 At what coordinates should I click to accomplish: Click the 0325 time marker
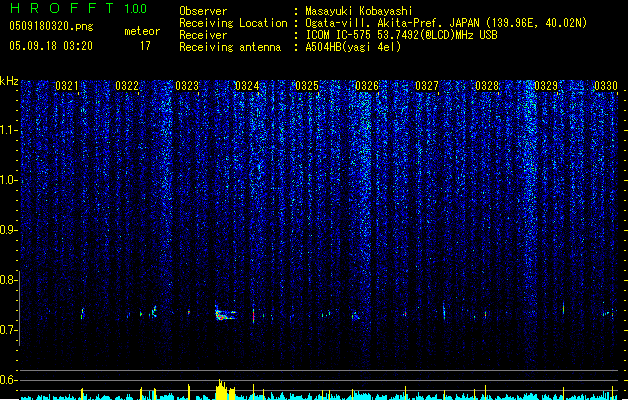coord(307,86)
